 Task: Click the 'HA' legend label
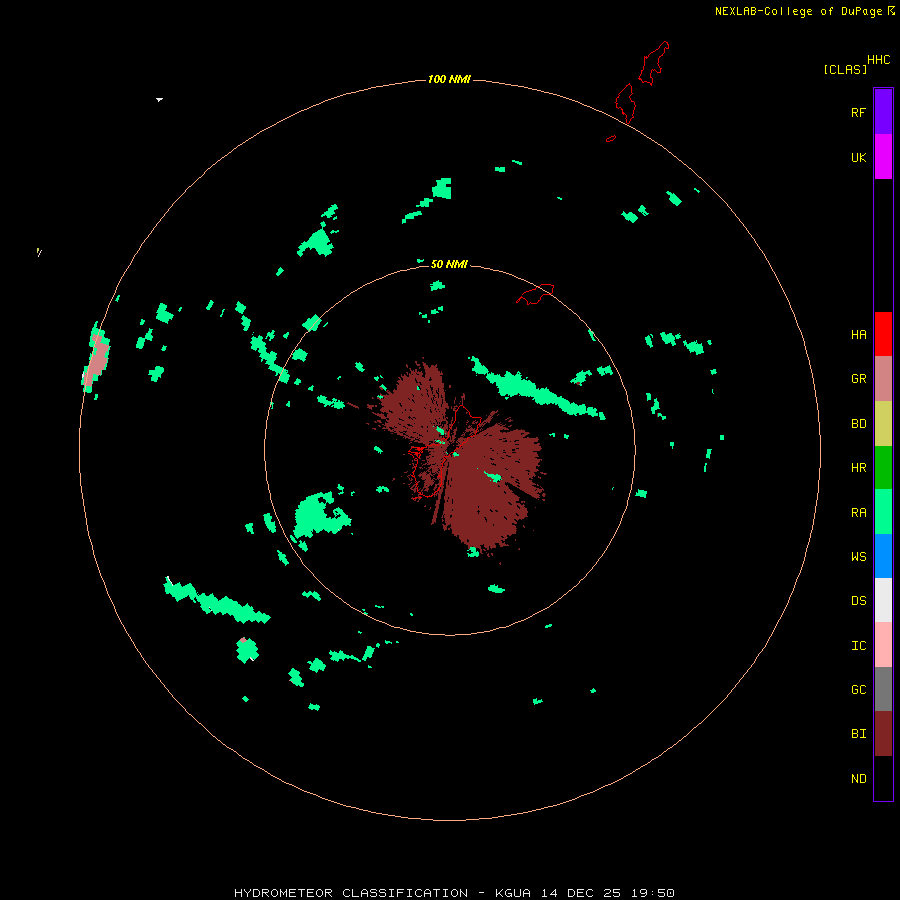(x=858, y=335)
